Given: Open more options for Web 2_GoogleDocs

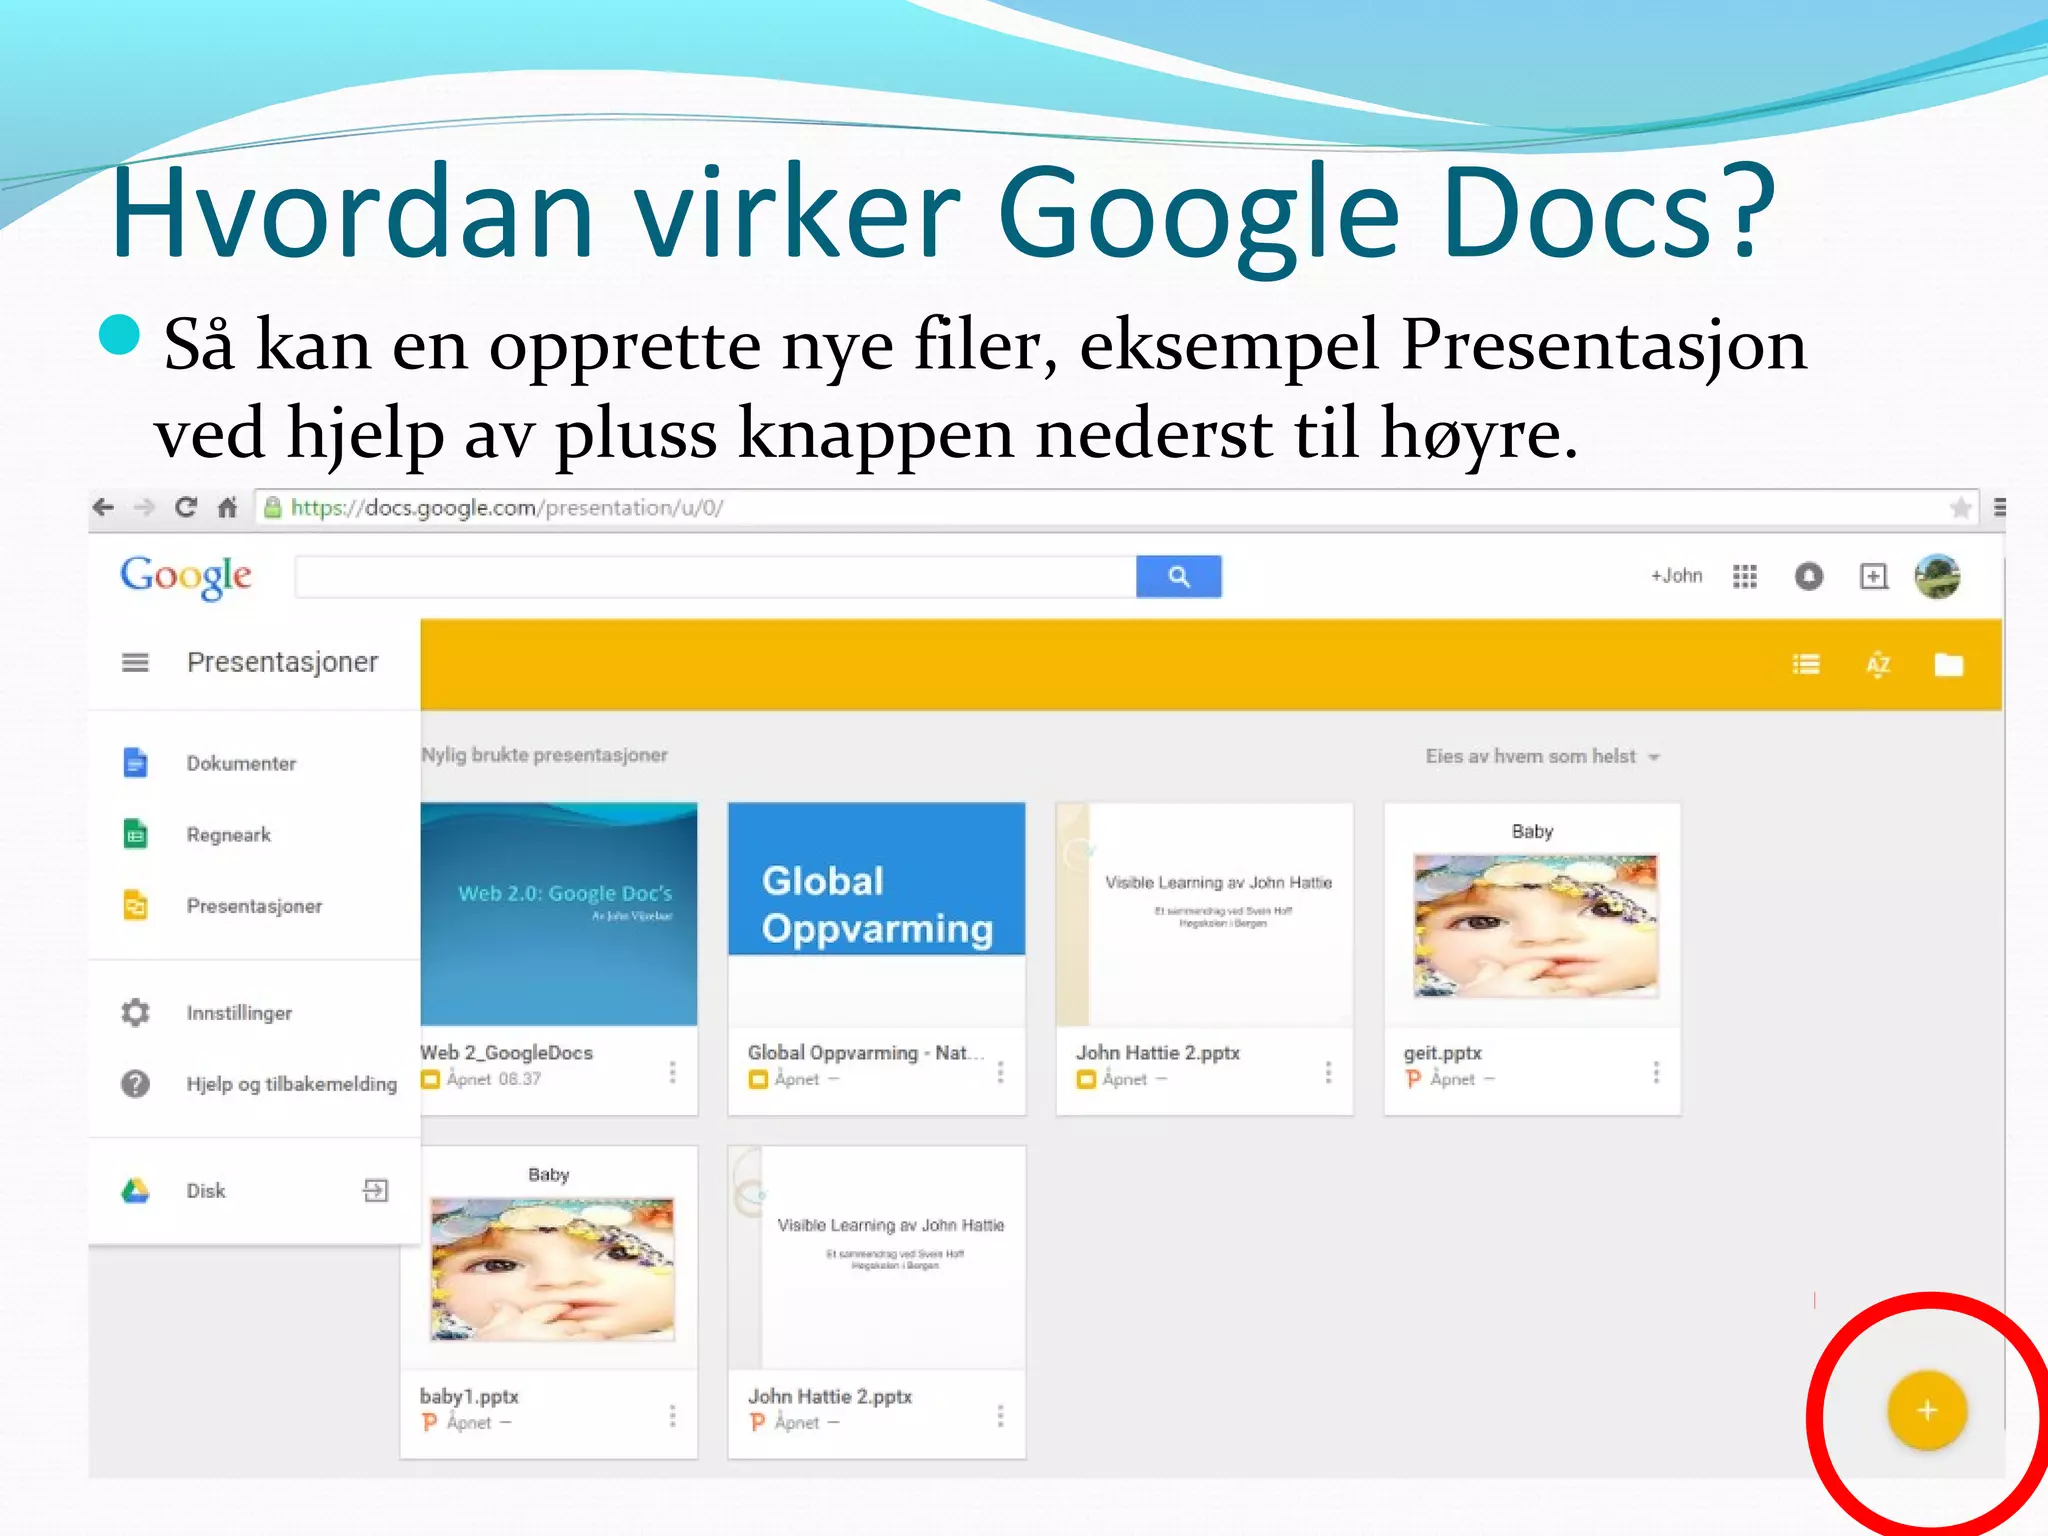Looking at the screenshot, I should pos(672,1072).
